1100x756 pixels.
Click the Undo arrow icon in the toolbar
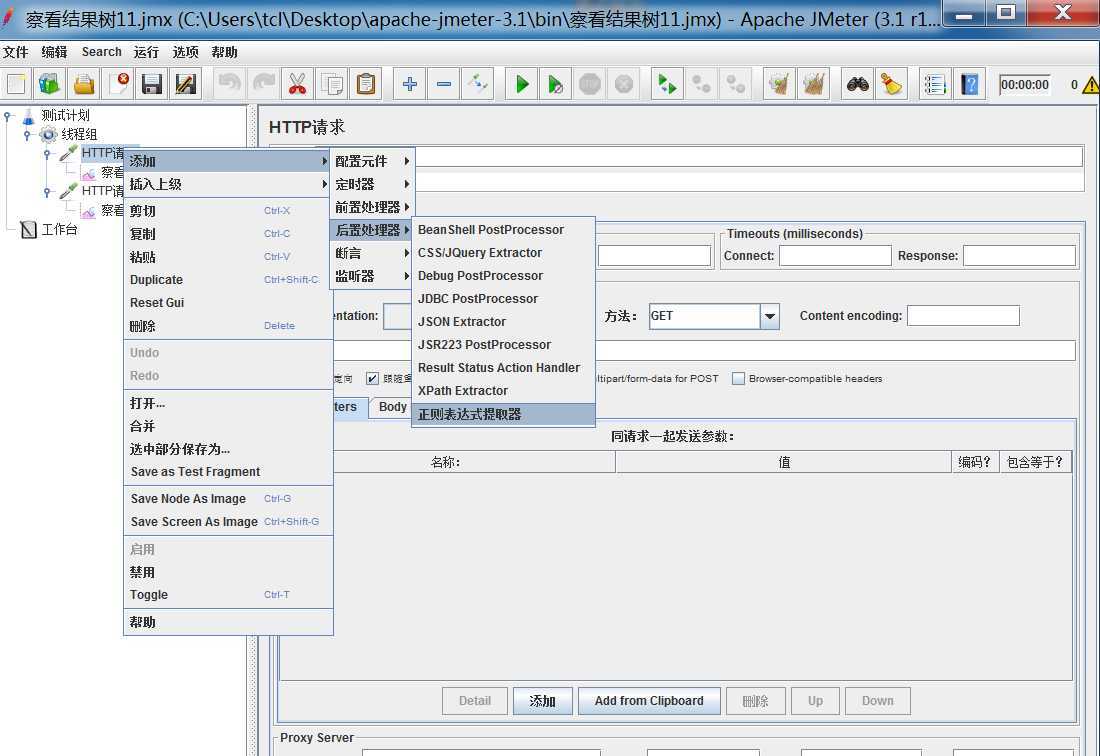[x=229, y=85]
